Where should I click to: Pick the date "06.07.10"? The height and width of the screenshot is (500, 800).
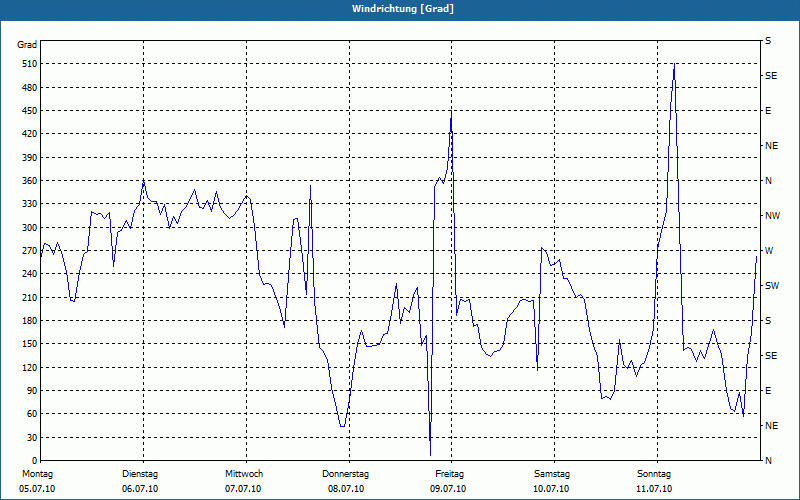click(x=140, y=489)
